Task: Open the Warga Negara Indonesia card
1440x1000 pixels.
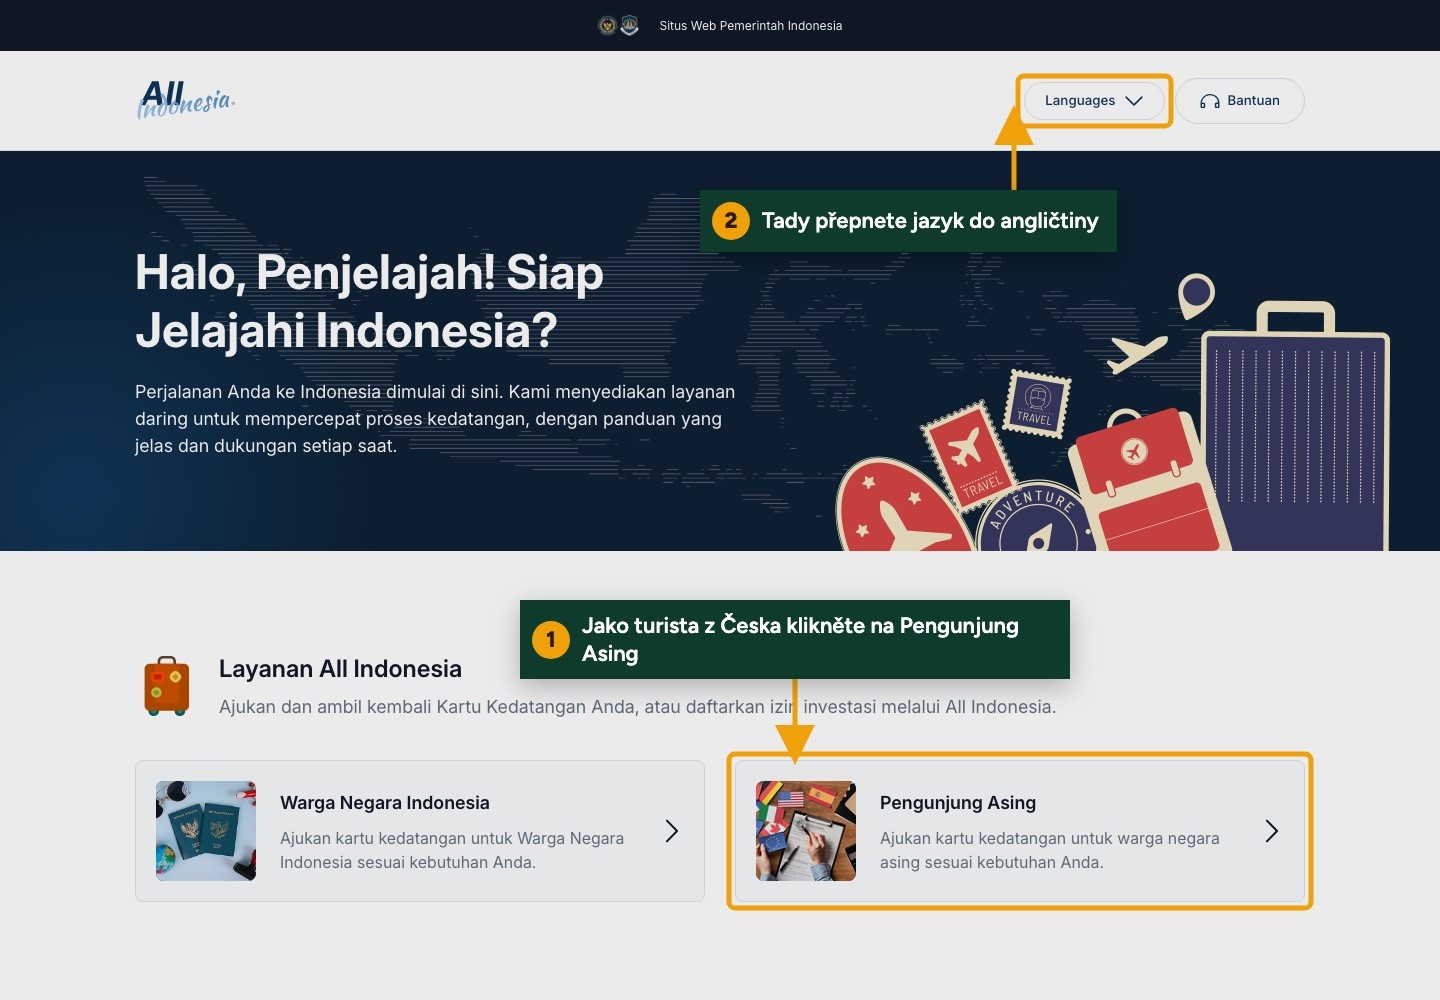Action: pyautogui.click(x=420, y=831)
